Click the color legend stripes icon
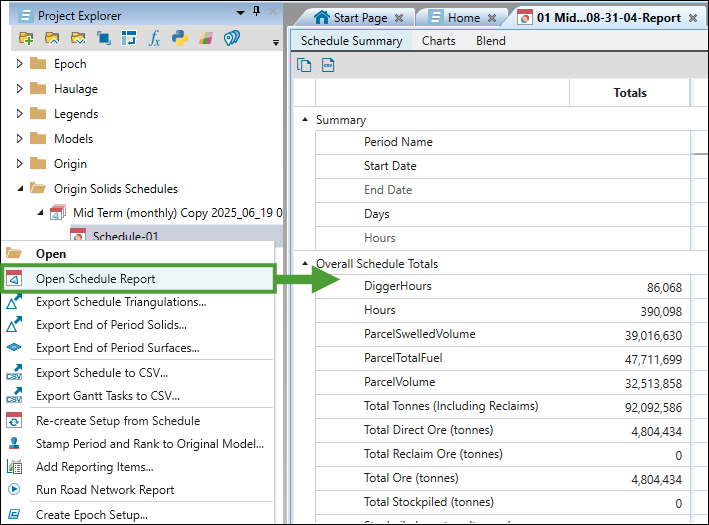 [205, 38]
